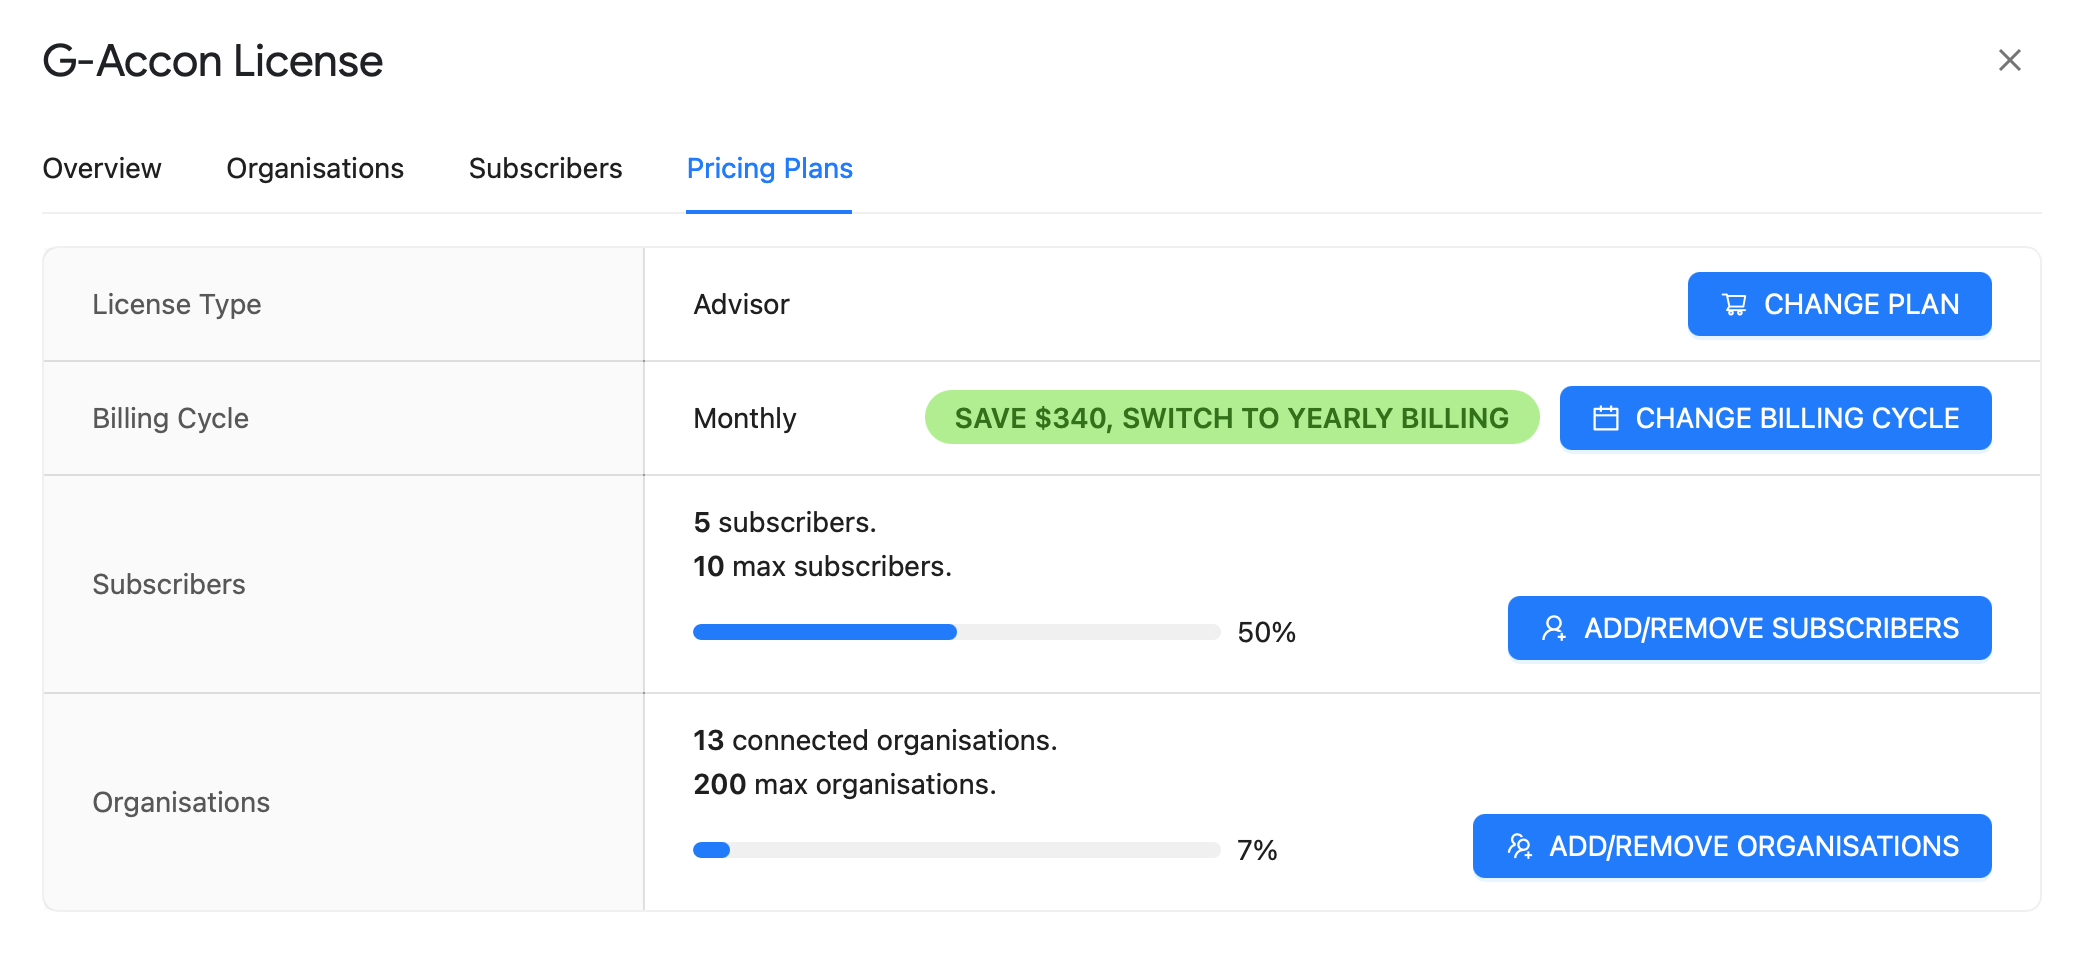Screen dimensions: 2084x958
Task: Click the organisations 7% progress bar
Action: (x=956, y=850)
